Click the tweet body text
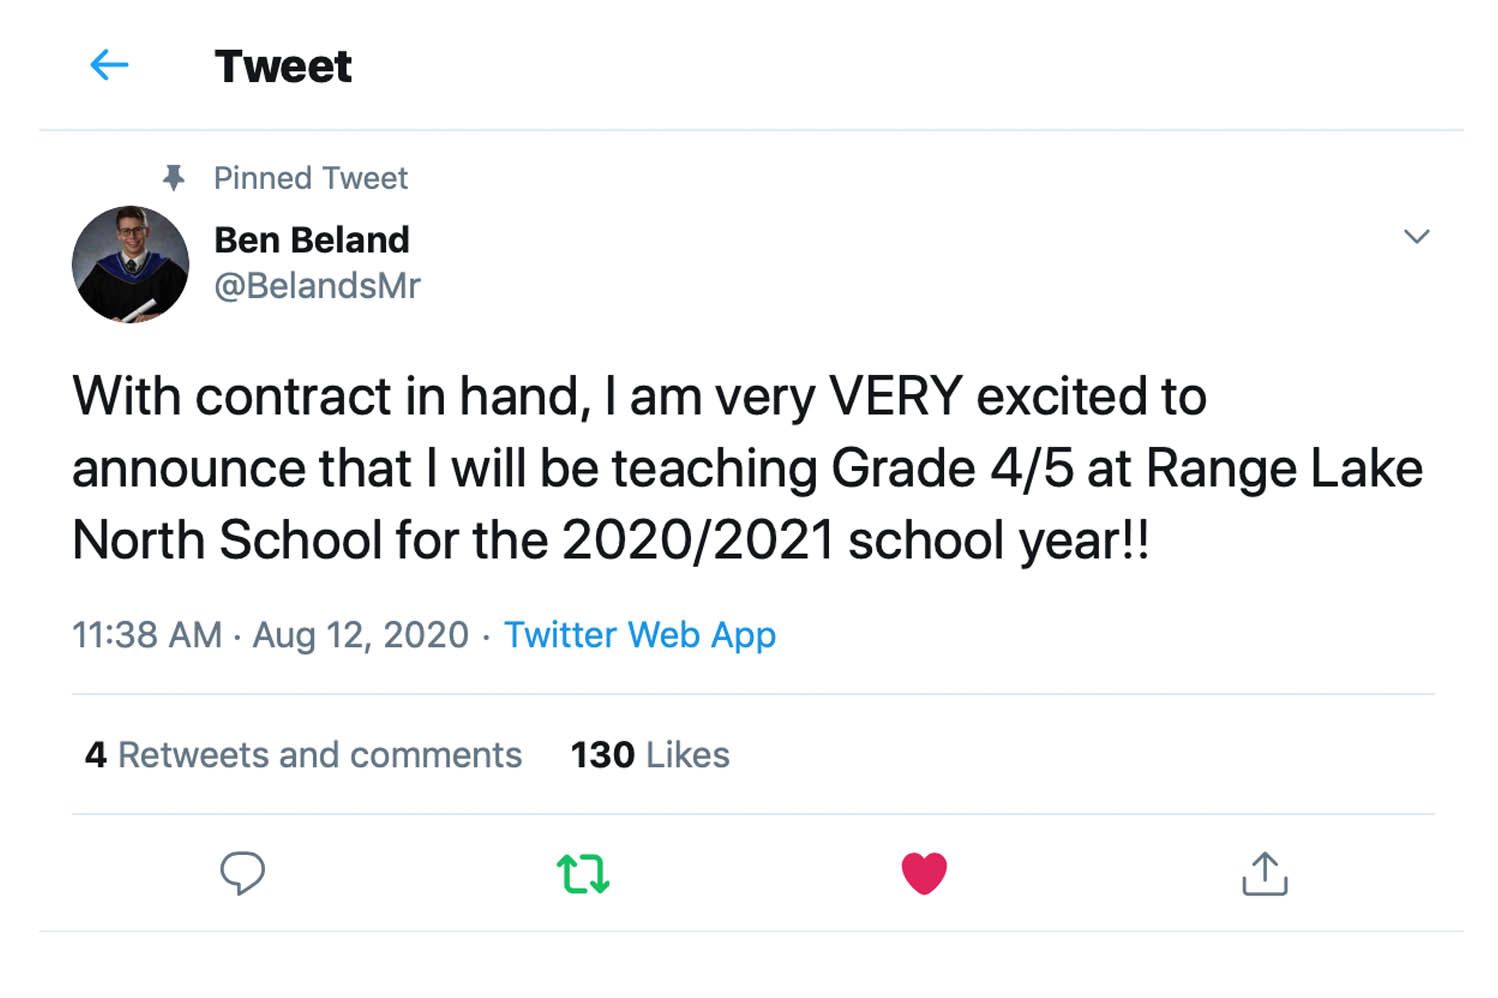The width and height of the screenshot is (1498, 998). [x=747, y=468]
